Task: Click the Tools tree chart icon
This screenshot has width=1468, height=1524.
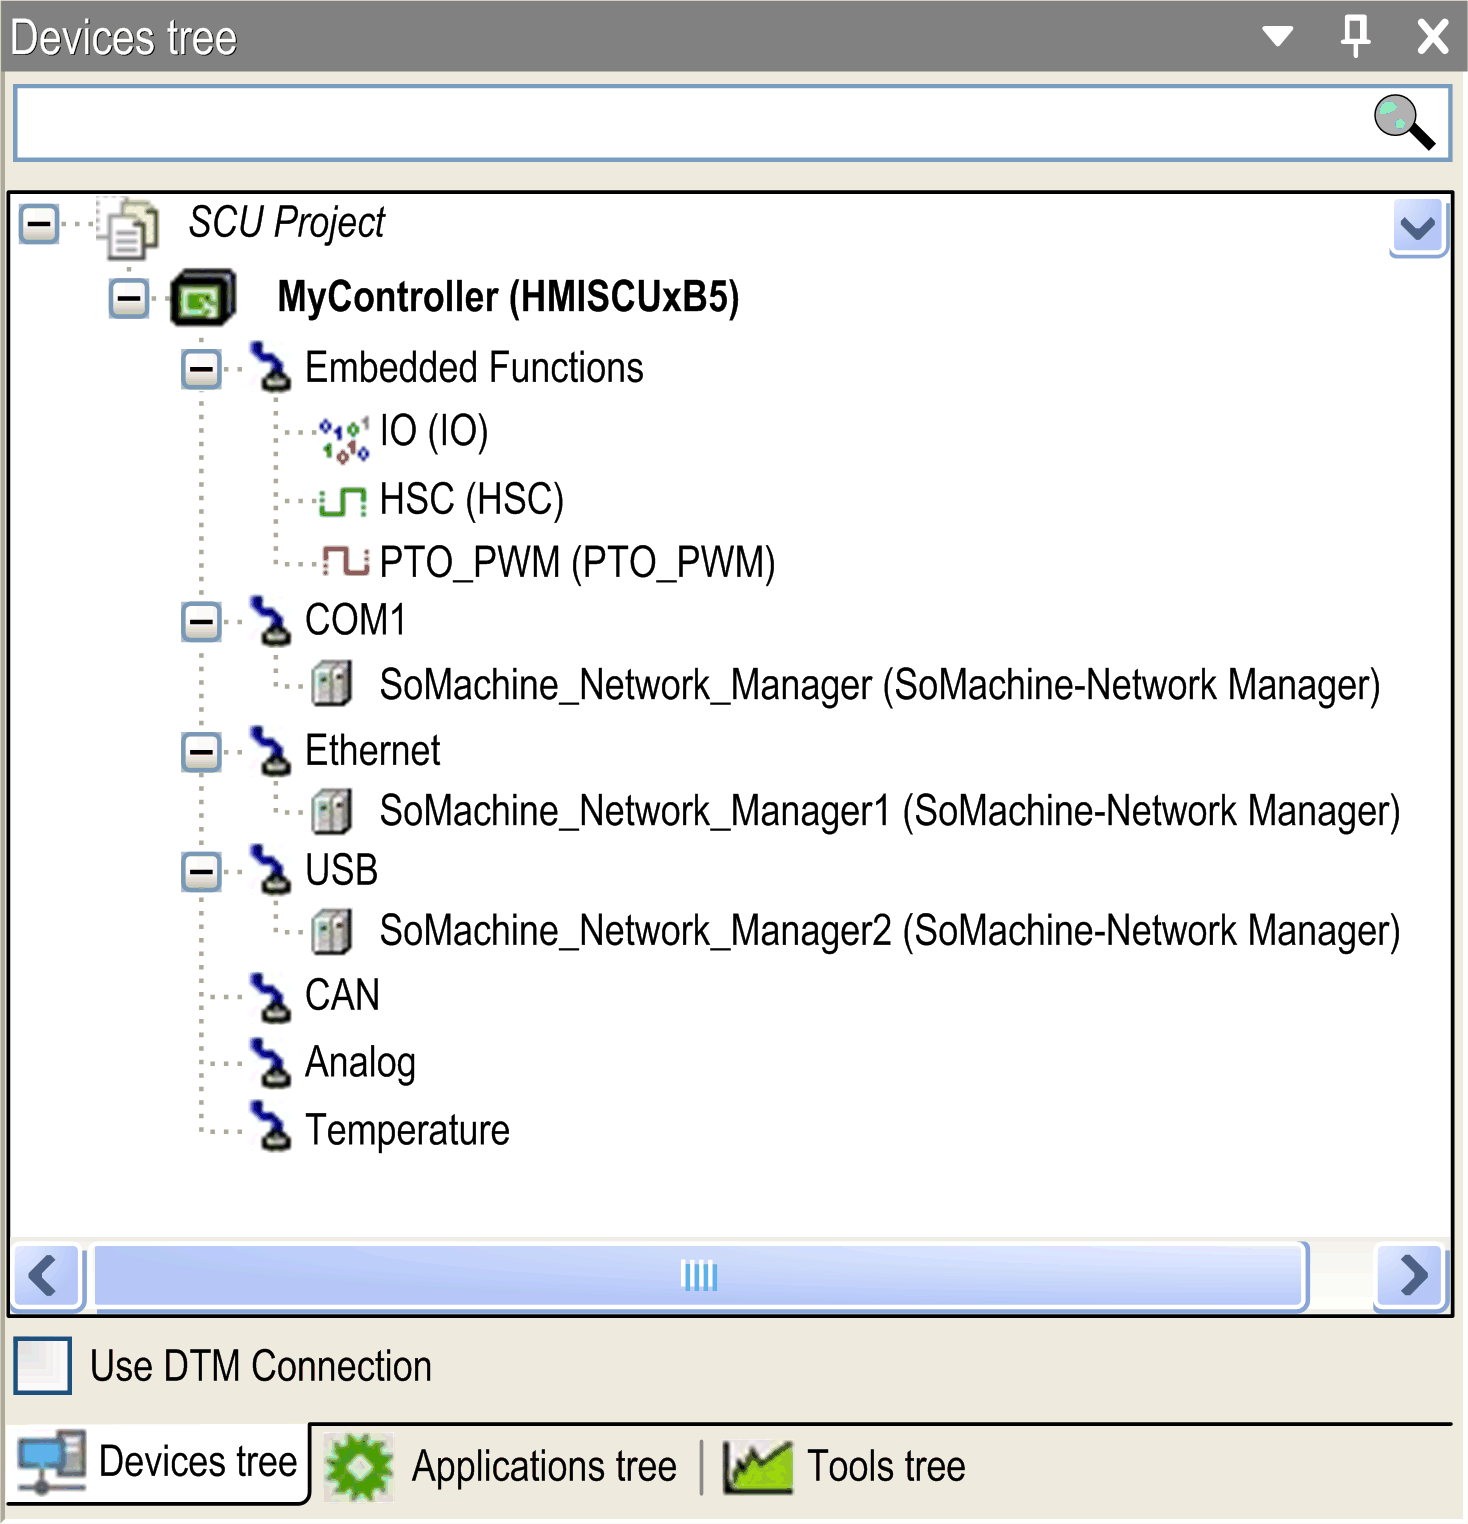Action: (757, 1467)
